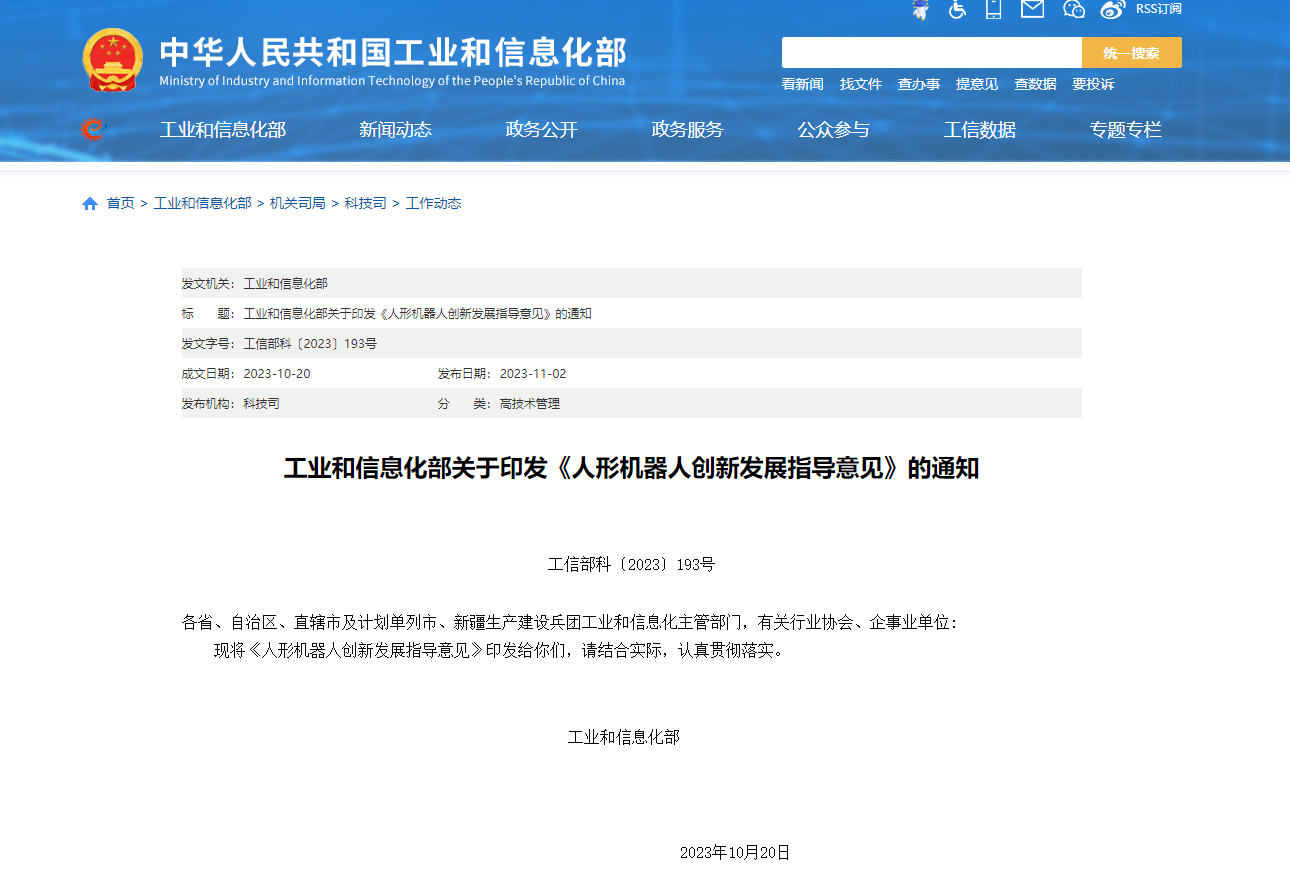Click the sentence starting 现将《人形机器人

coord(499,650)
